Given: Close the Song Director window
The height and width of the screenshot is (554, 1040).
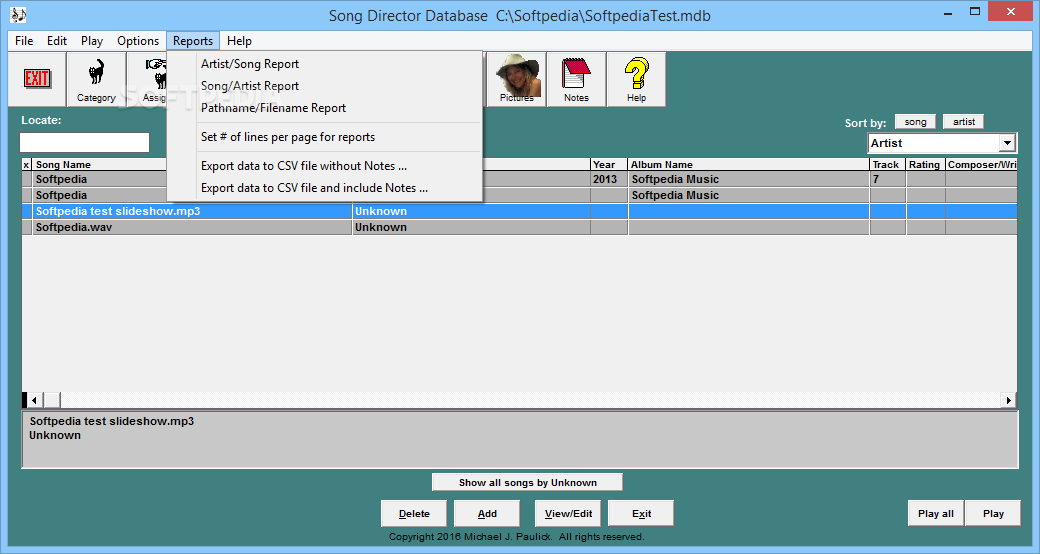Looking at the screenshot, I should coord(1011,11).
